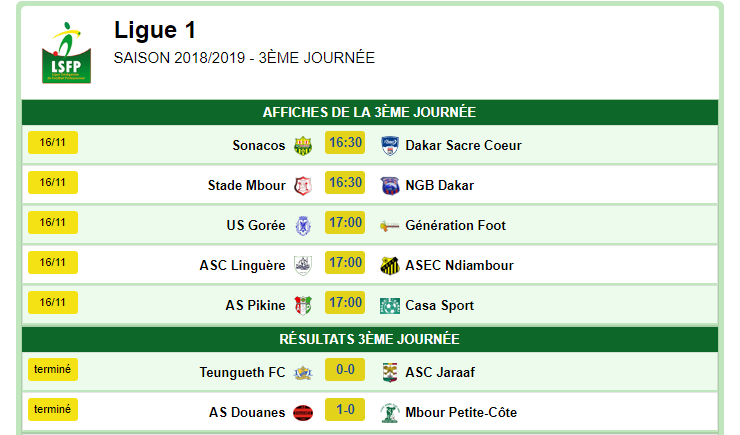Click the Casa Sport green crest
Image resolution: width=740 pixels, height=435 pixels.
[x=390, y=306]
